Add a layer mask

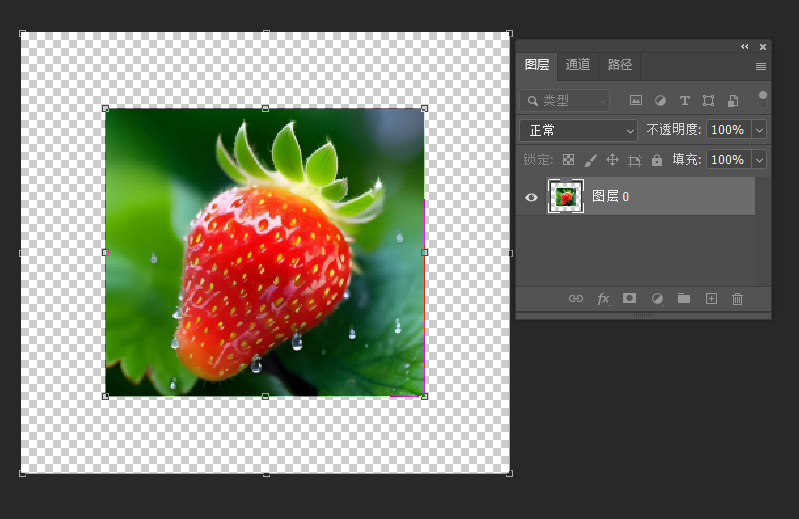click(630, 298)
